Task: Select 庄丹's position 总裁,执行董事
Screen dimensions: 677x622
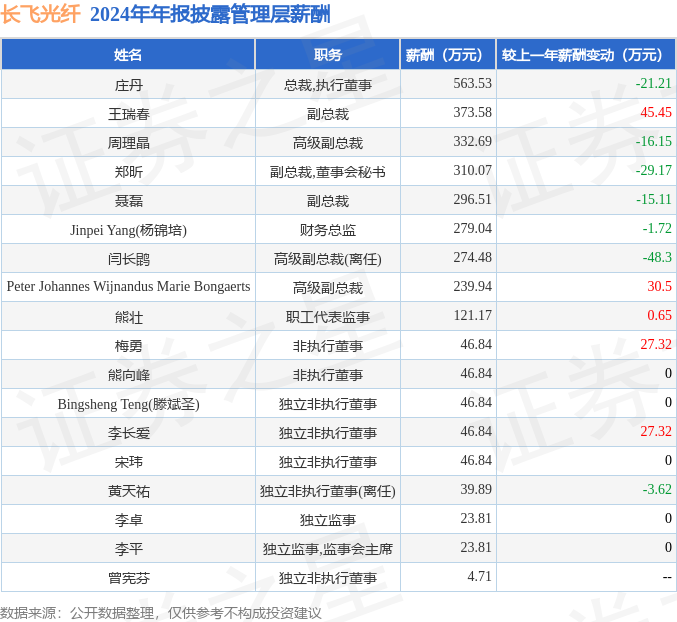Action: pos(328,85)
